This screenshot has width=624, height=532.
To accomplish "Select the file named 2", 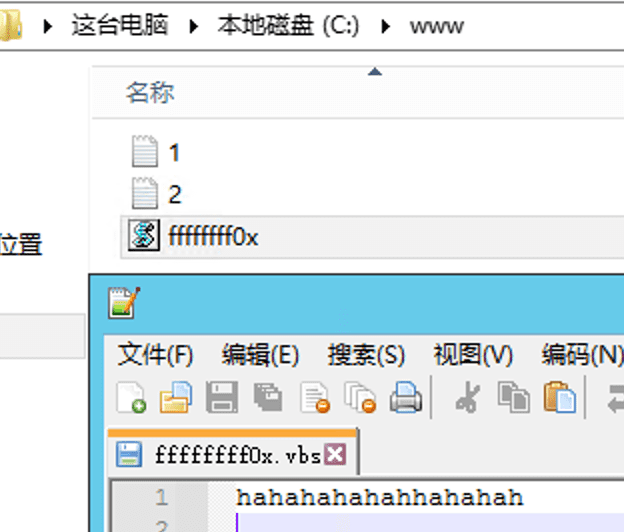I will (x=175, y=194).
